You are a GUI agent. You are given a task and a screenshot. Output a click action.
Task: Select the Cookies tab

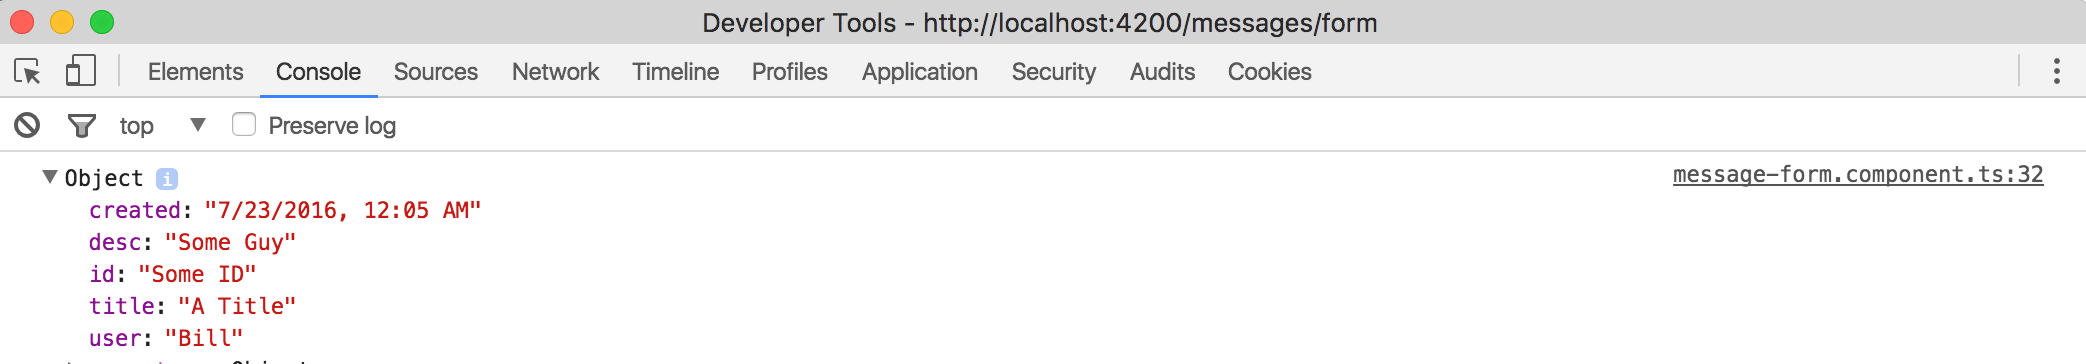pyautogui.click(x=1269, y=72)
